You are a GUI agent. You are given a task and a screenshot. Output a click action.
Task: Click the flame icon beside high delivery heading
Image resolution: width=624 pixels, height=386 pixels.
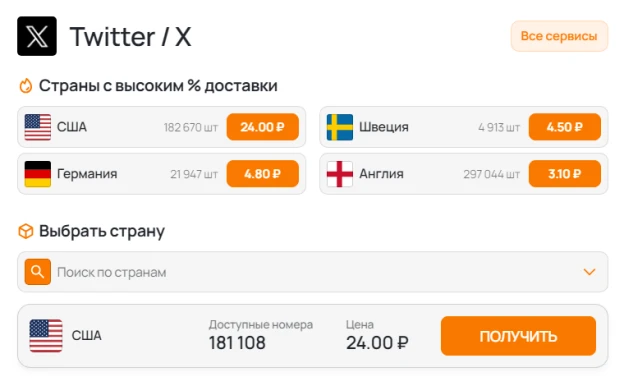[26, 86]
